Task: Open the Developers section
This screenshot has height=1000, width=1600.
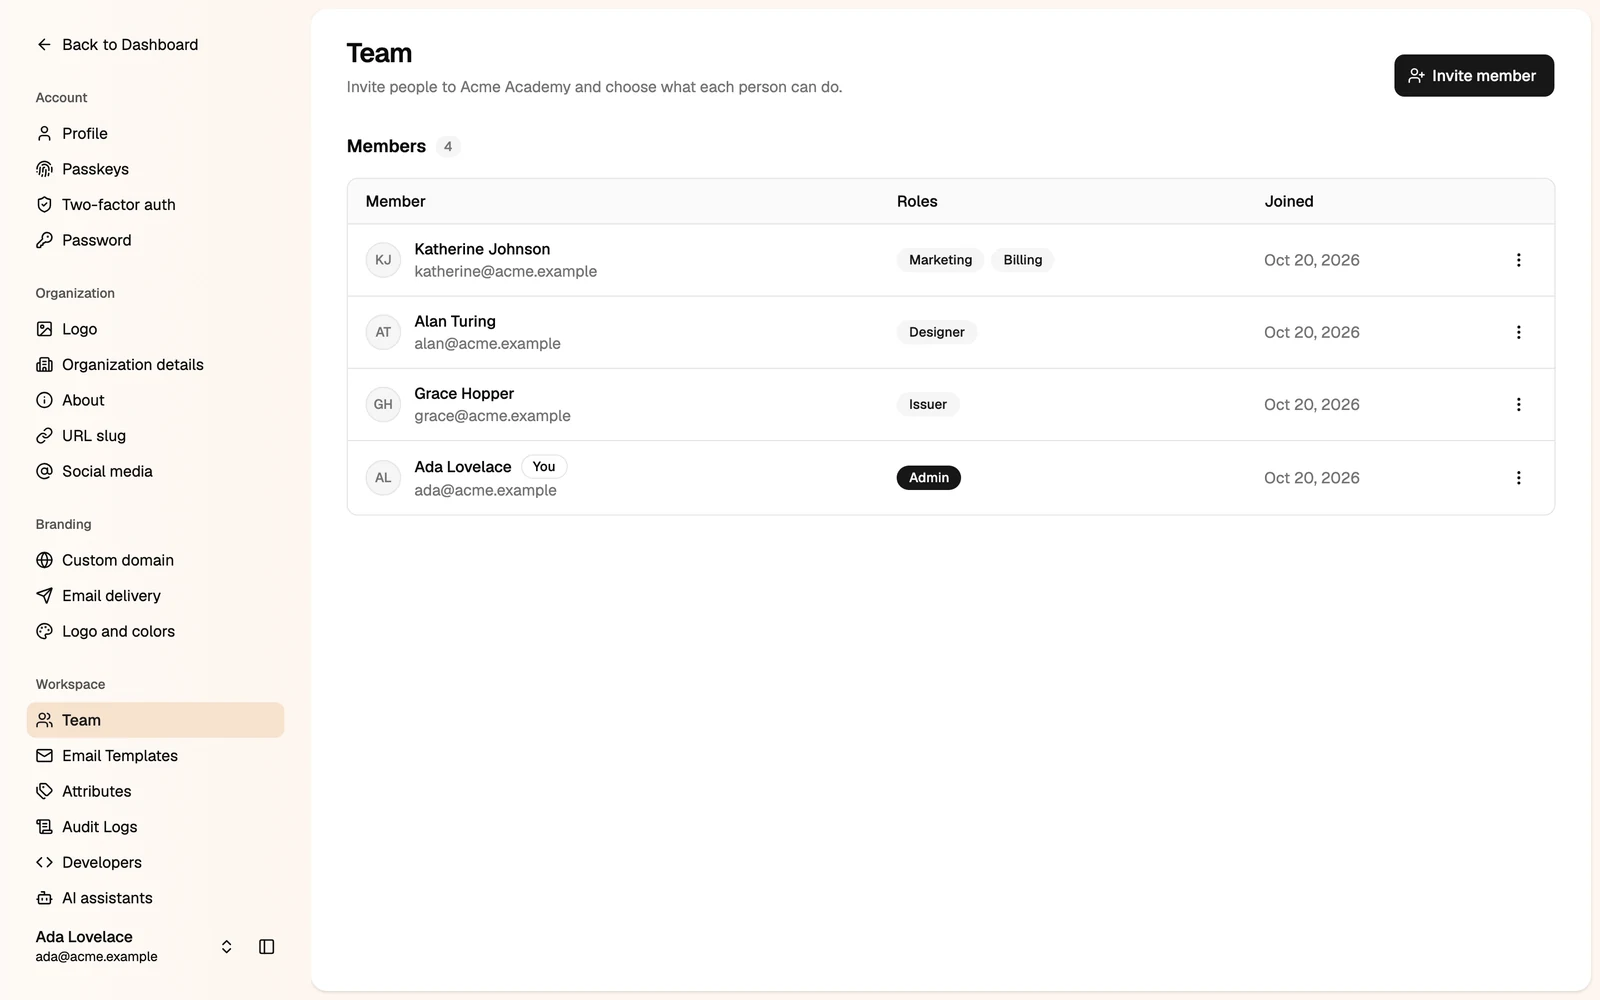Action: [155, 862]
